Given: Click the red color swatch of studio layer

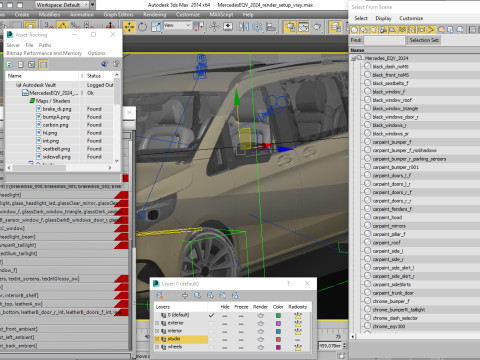Looking at the screenshot, I should (278, 340).
